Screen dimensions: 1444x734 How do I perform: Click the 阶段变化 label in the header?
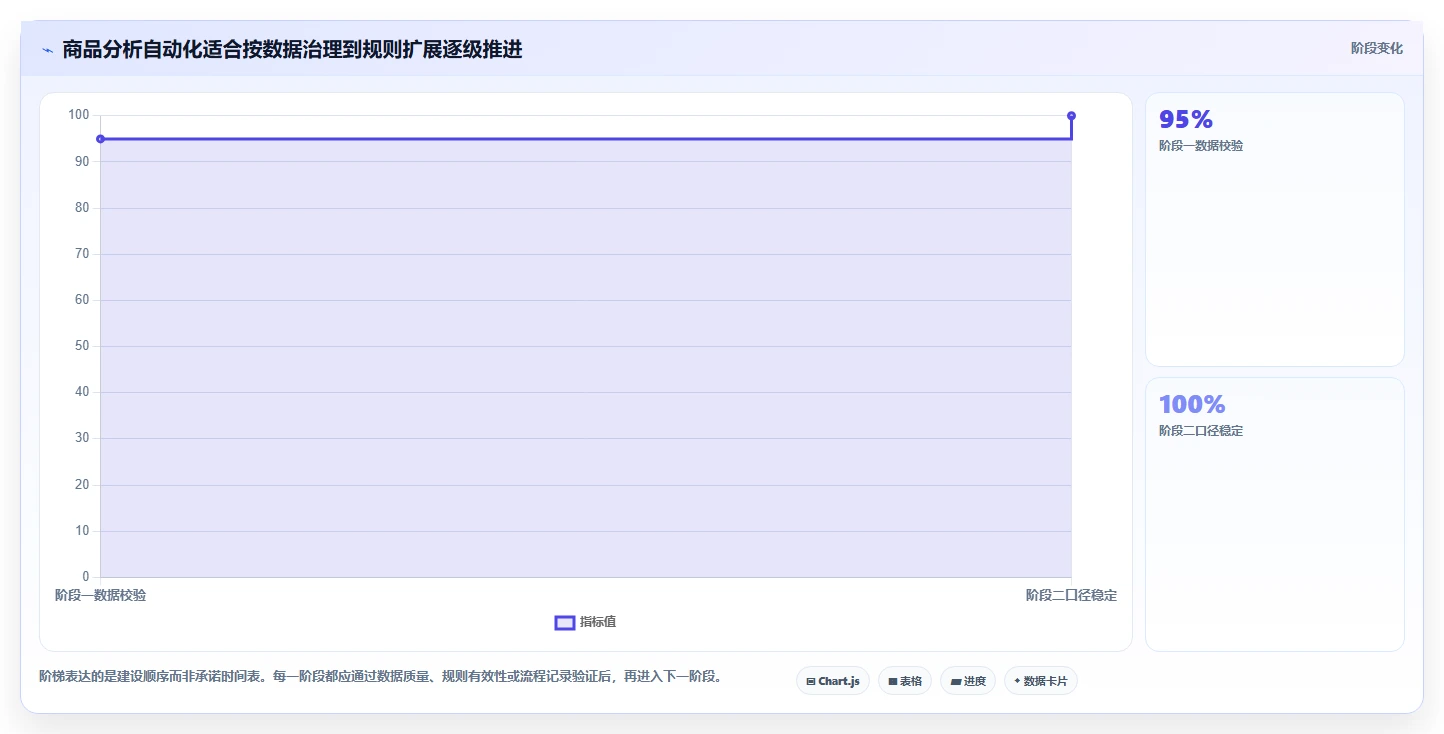click(x=1377, y=48)
